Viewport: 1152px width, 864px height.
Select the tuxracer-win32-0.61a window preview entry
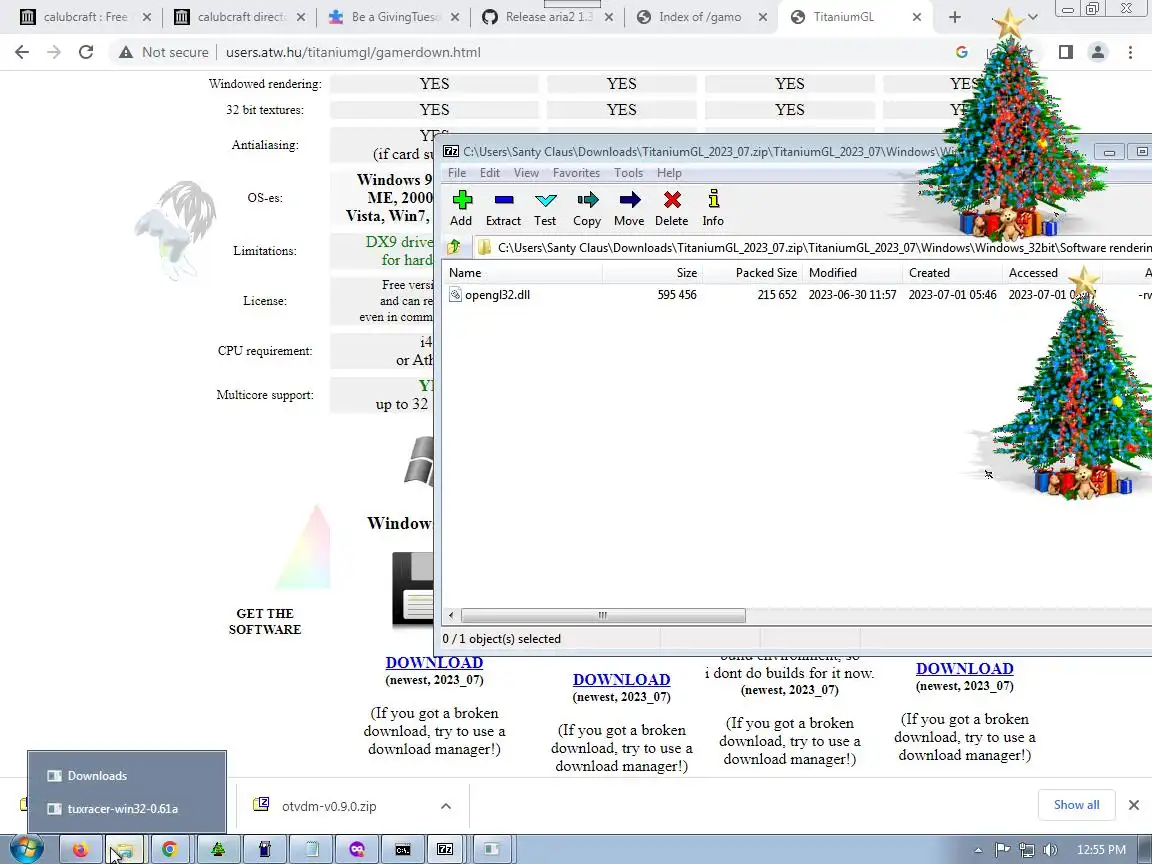tap(126, 809)
